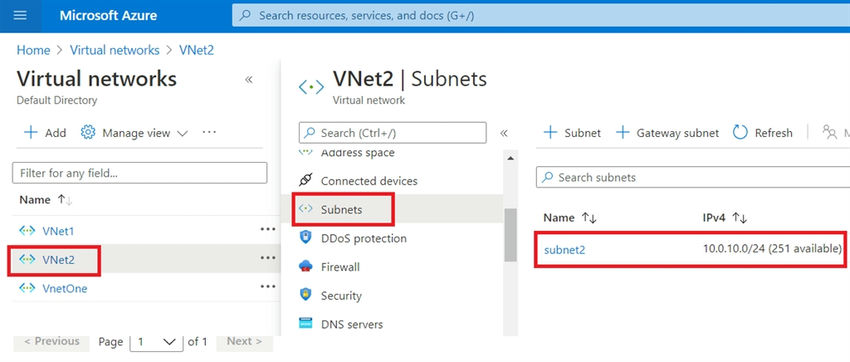Click the Manage view gear icon
The height and width of the screenshot is (362, 850).
[88, 132]
